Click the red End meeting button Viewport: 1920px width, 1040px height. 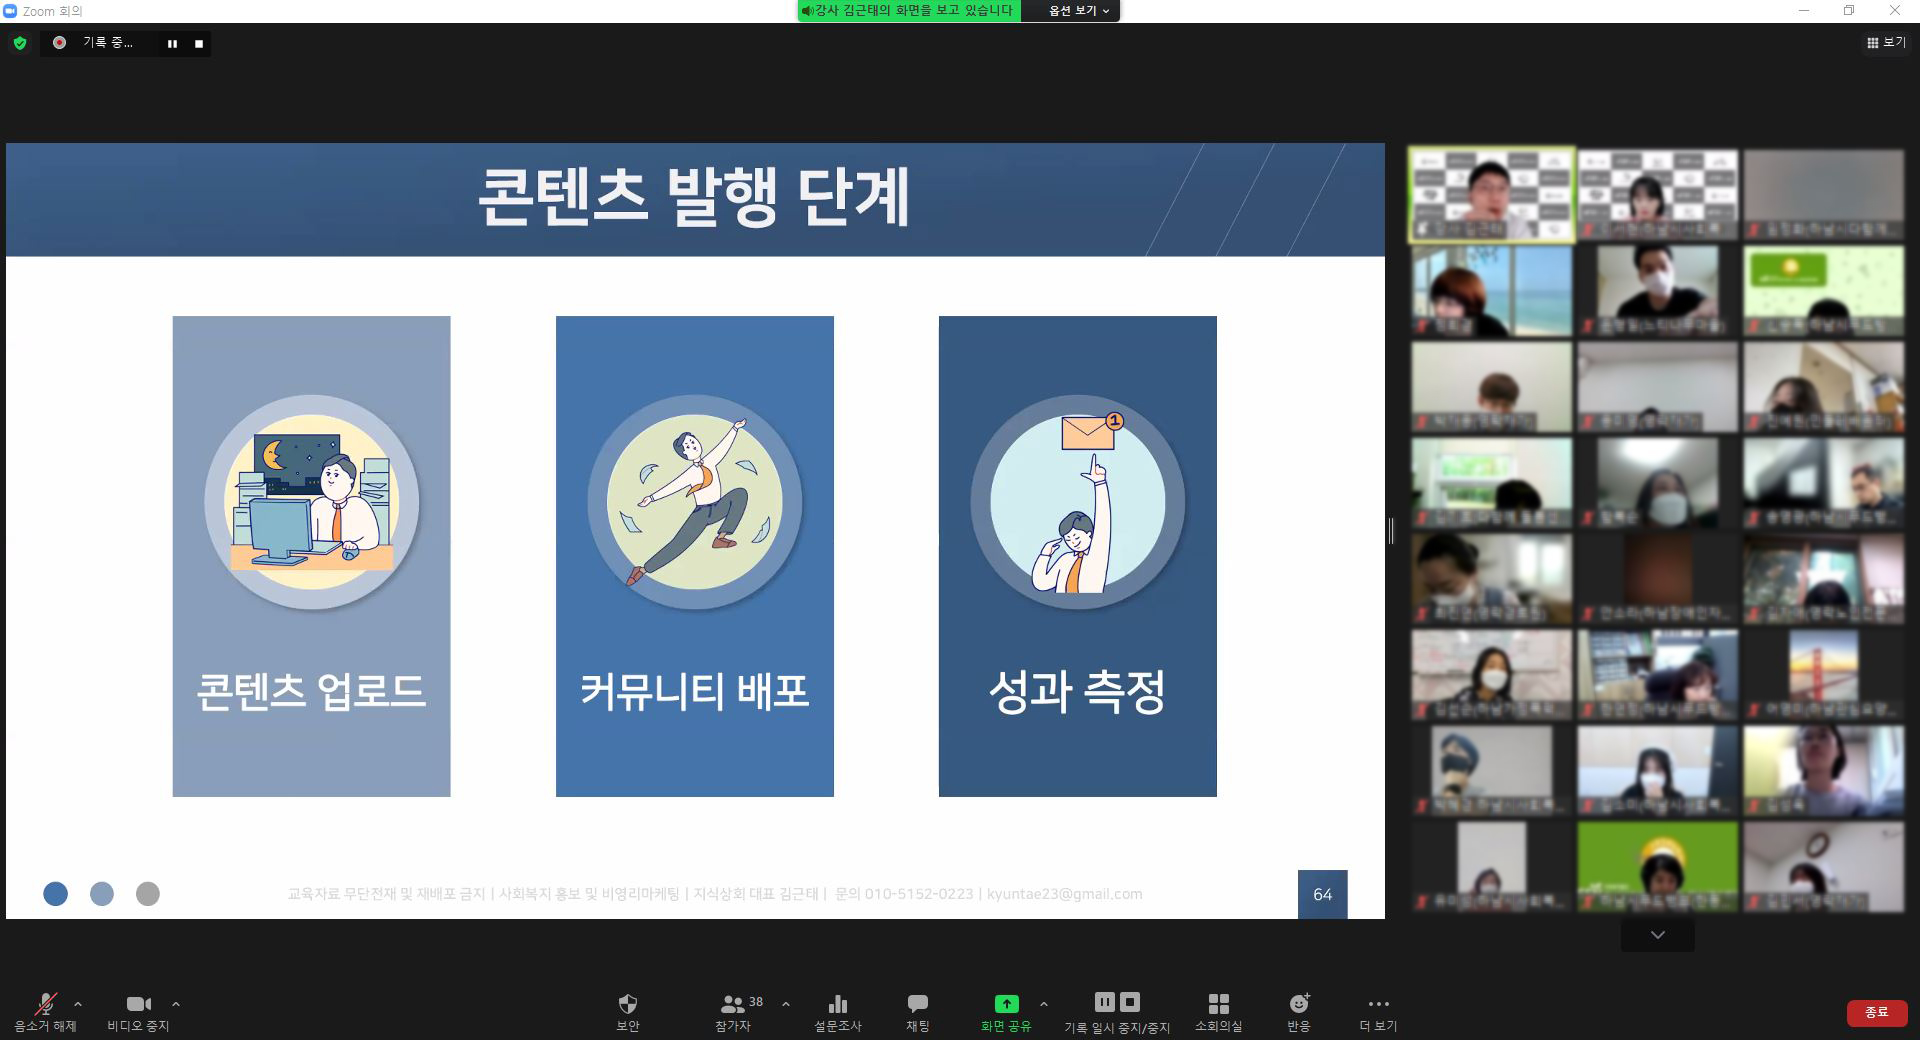[x=1876, y=1012]
